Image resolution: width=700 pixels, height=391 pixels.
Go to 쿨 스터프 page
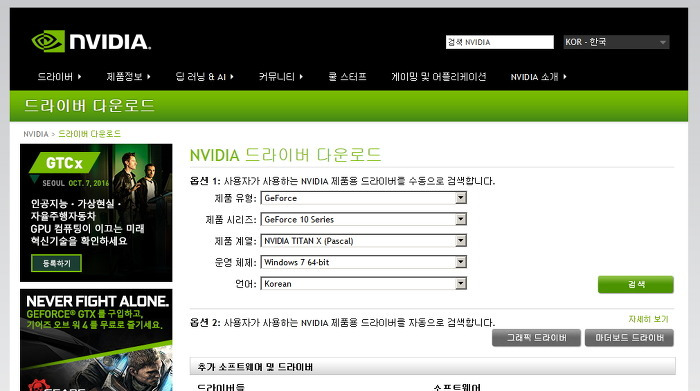click(x=347, y=77)
